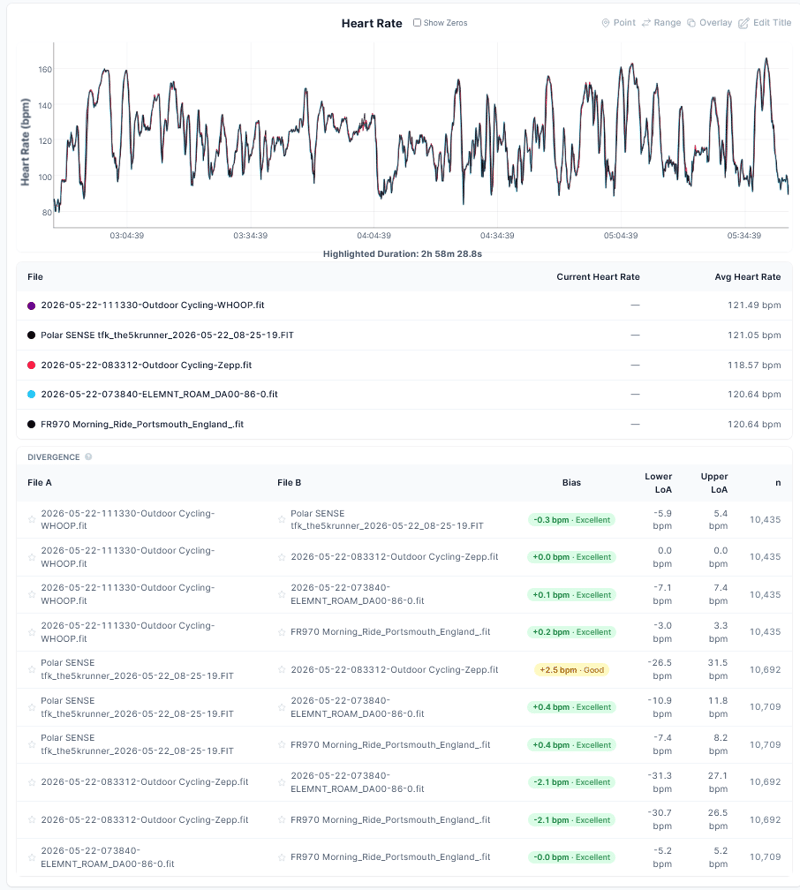Click the Point tool icon
The image size is (800, 890).
(605, 23)
